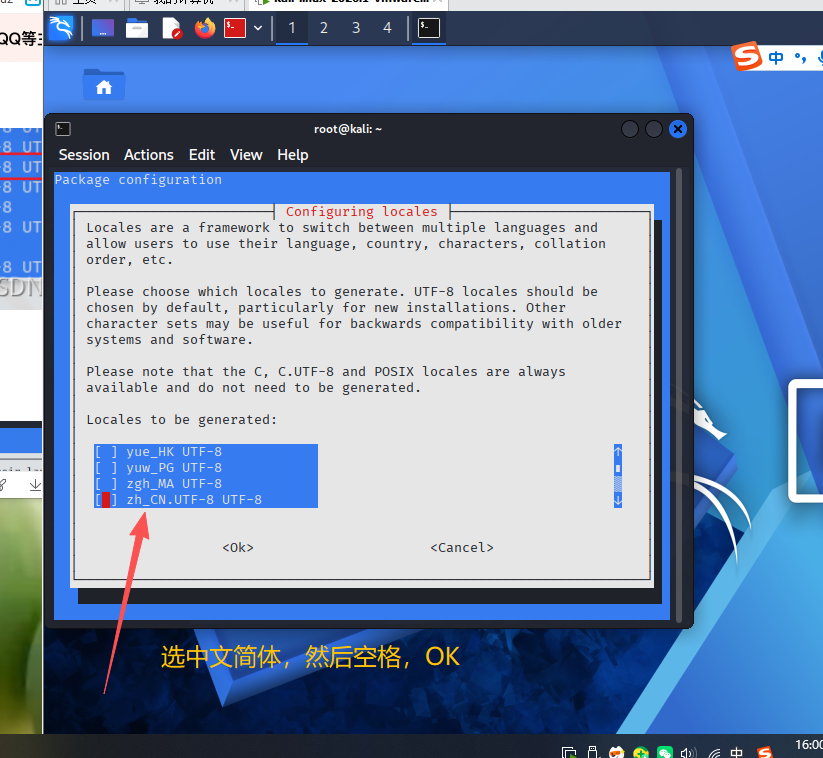Click the root@kali terminal taskbar button
Screen dimensions: 823x758
[x=428, y=28]
